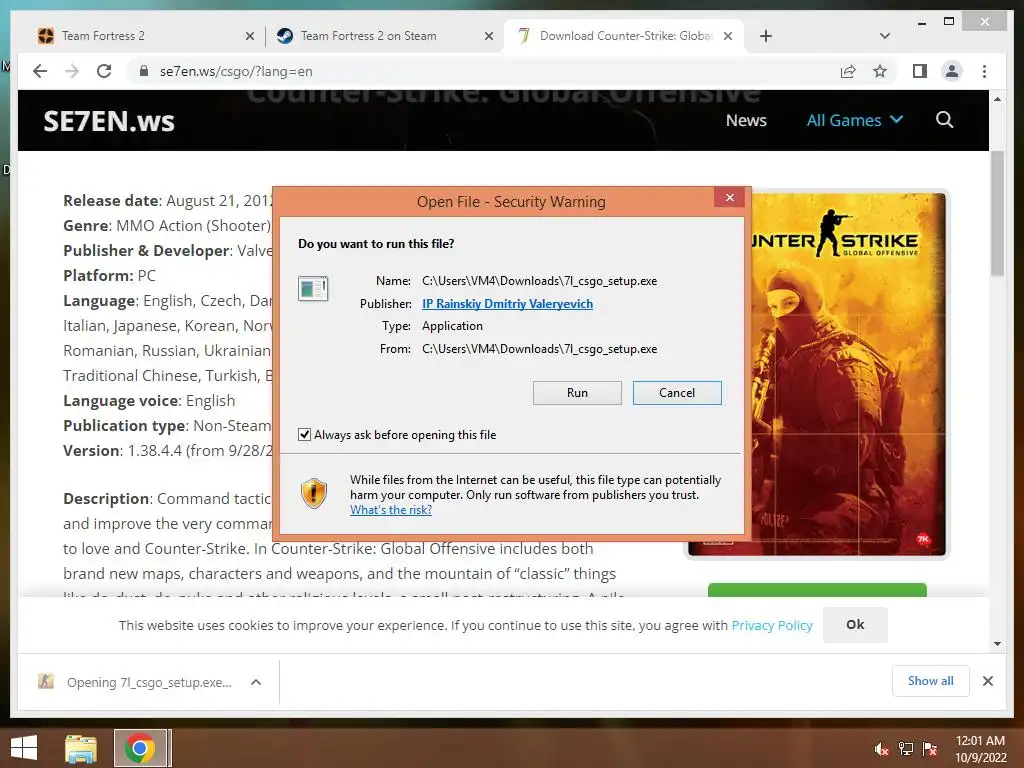Open the What's the risk? link
Viewport: 1024px width, 768px height.
click(391, 510)
